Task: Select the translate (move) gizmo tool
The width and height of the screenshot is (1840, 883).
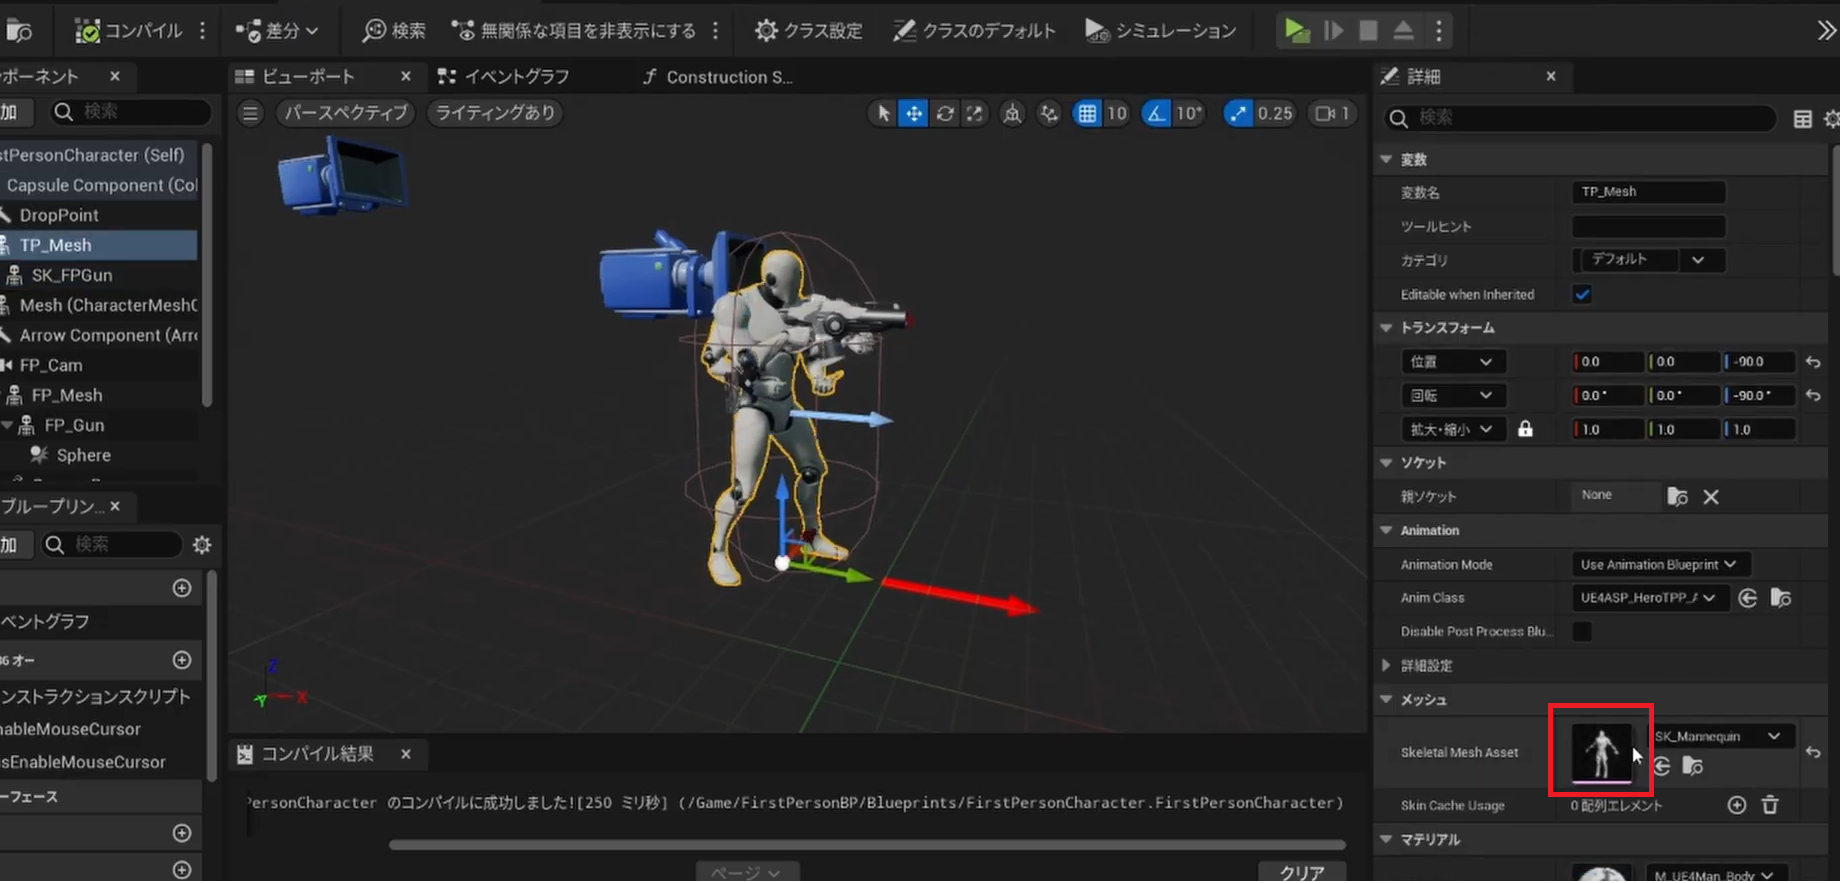Action: 914,114
